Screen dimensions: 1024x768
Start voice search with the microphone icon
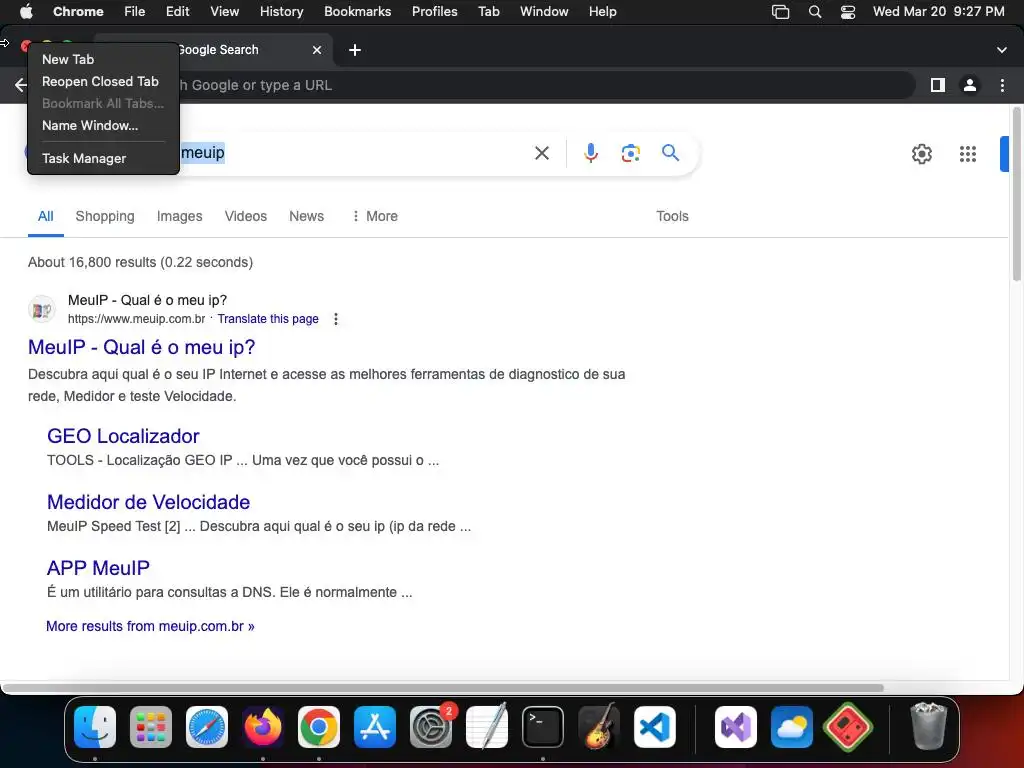(590, 153)
